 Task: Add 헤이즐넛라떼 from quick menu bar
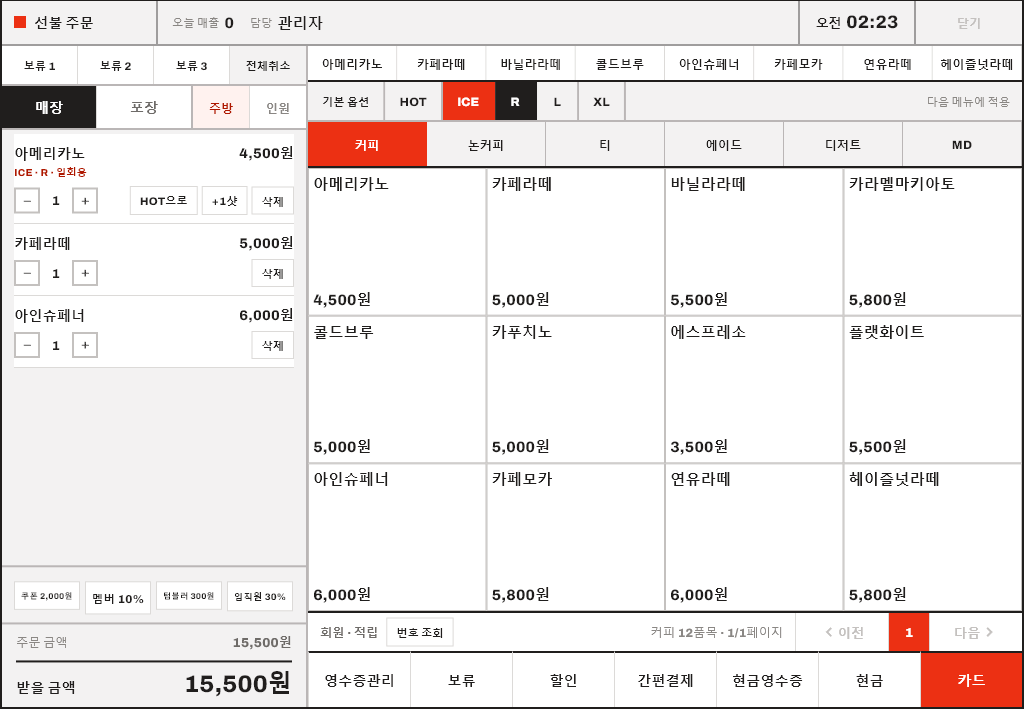click(x=977, y=64)
